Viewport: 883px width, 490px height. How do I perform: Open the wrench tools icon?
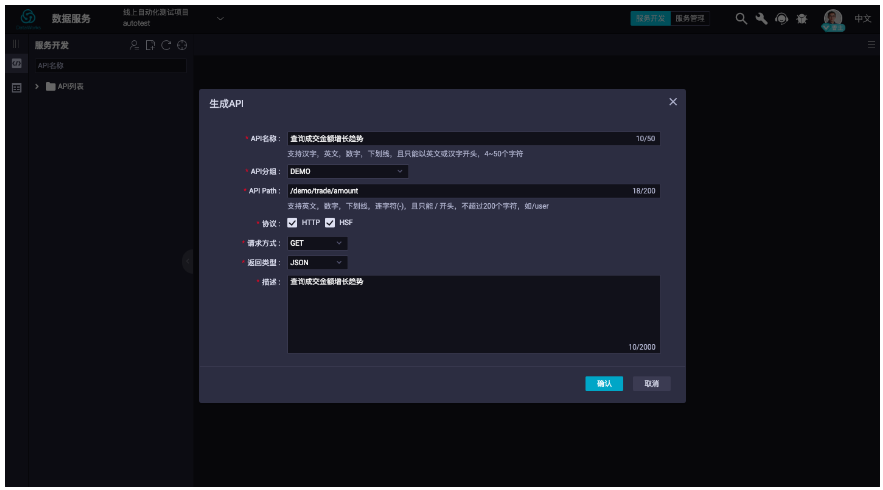[761, 19]
